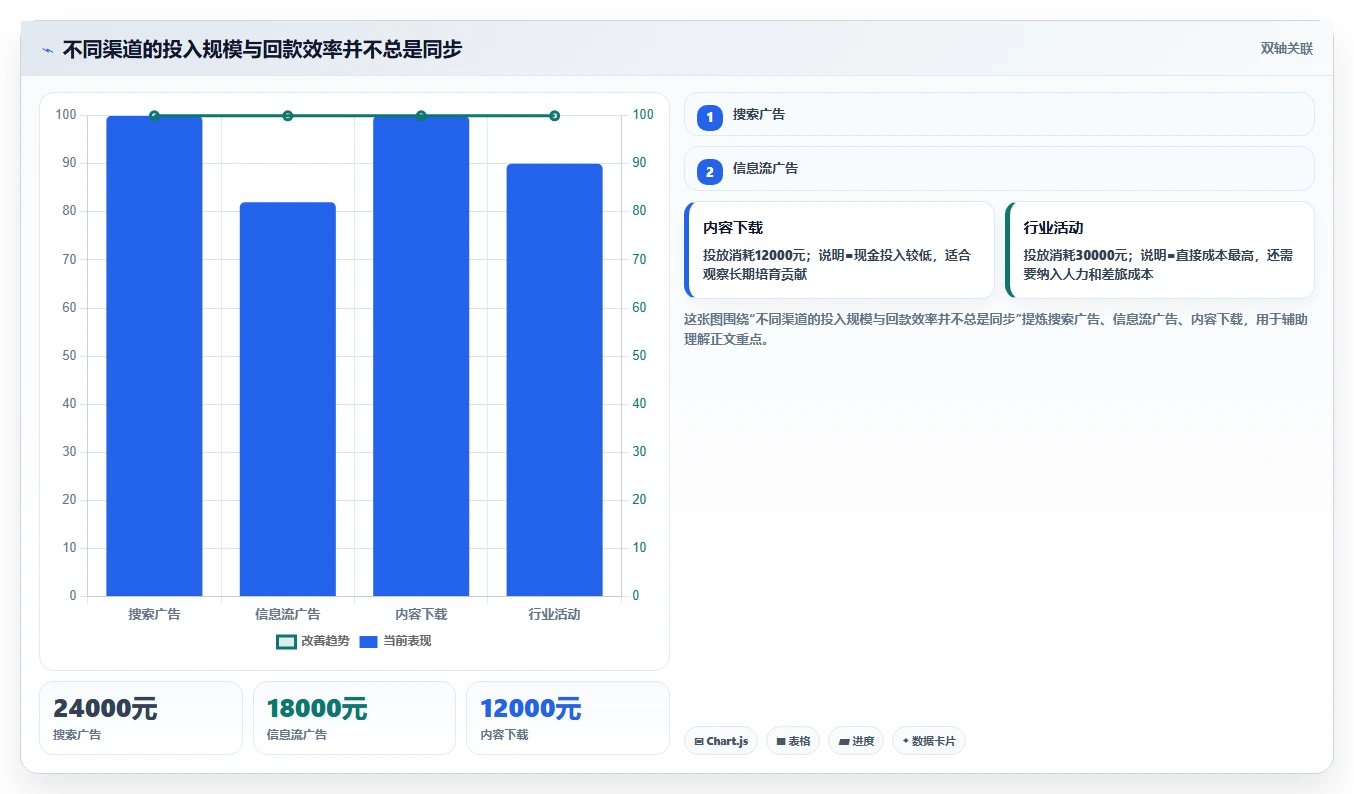Click the 20 tick on the right green axis
The width and height of the screenshot is (1354, 794).
click(x=639, y=500)
